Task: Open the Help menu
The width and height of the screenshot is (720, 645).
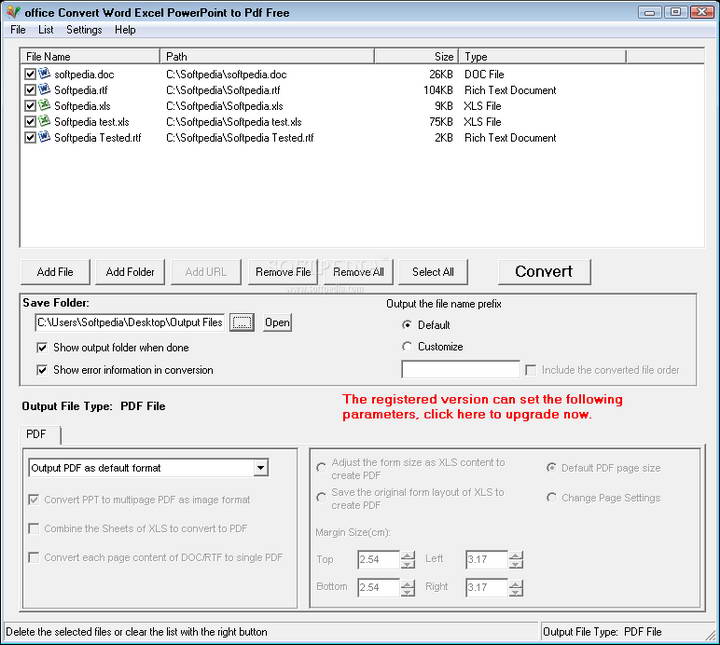Action: [125, 30]
